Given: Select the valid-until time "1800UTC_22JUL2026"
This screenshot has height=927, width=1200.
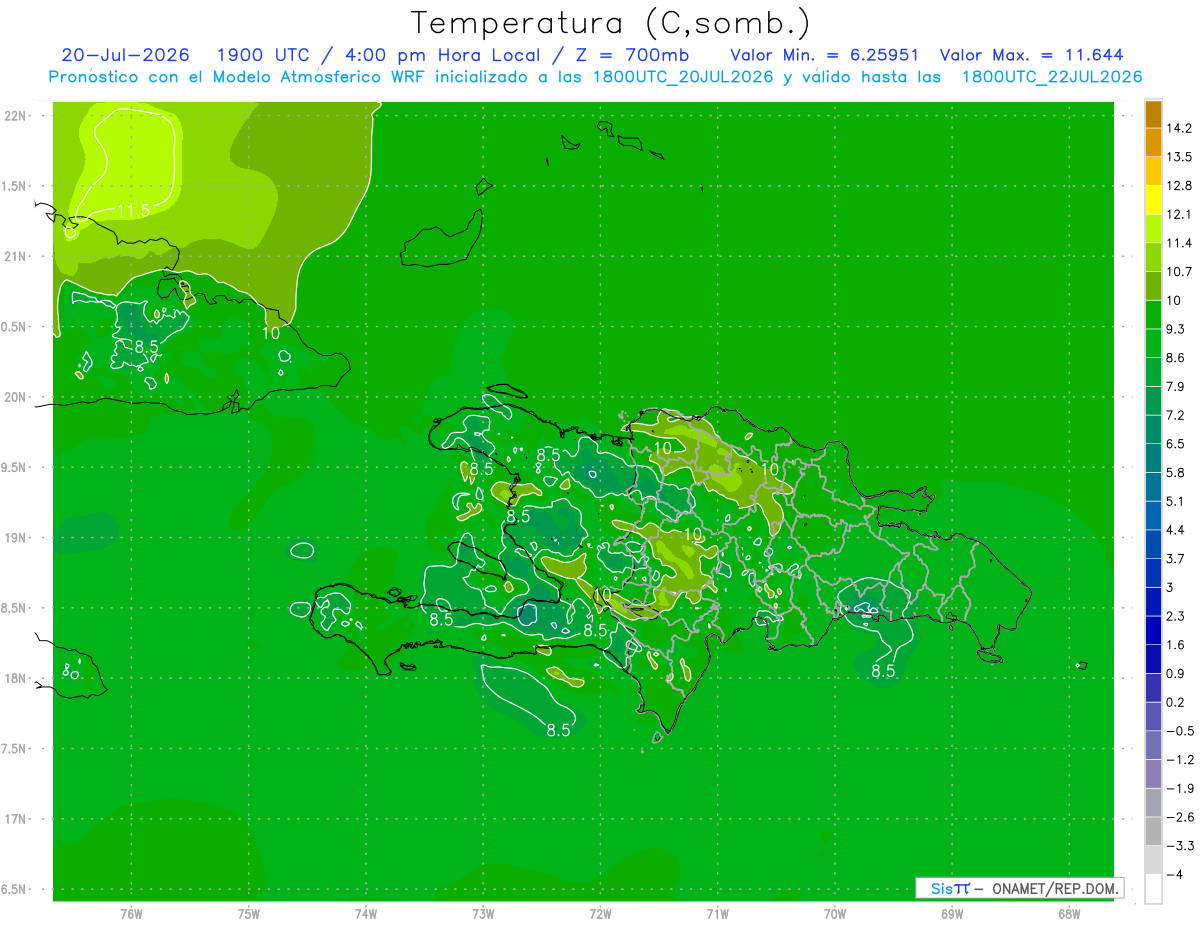Looking at the screenshot, I should (x=1052, y=77).
